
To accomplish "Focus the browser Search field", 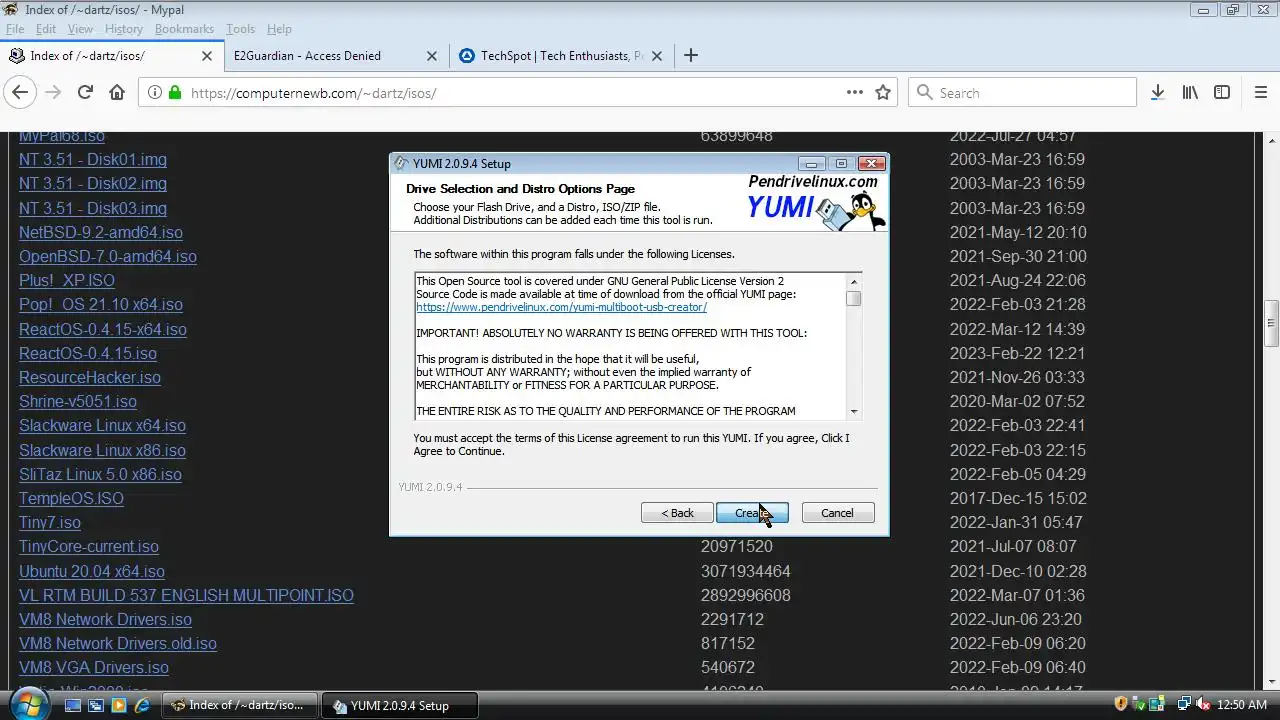I will pyautogui.click(x=1022, y=92).
